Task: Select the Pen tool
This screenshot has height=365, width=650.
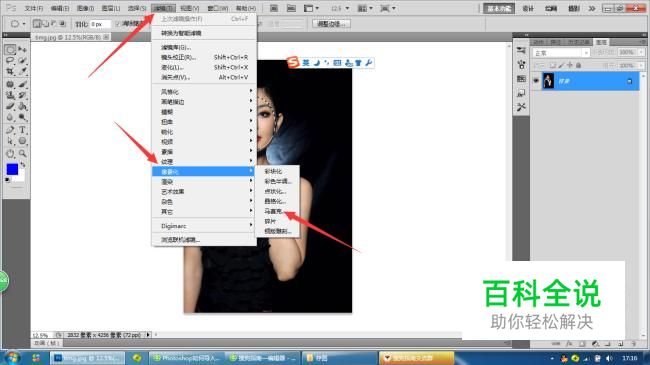Action: [x=10, y=130]
